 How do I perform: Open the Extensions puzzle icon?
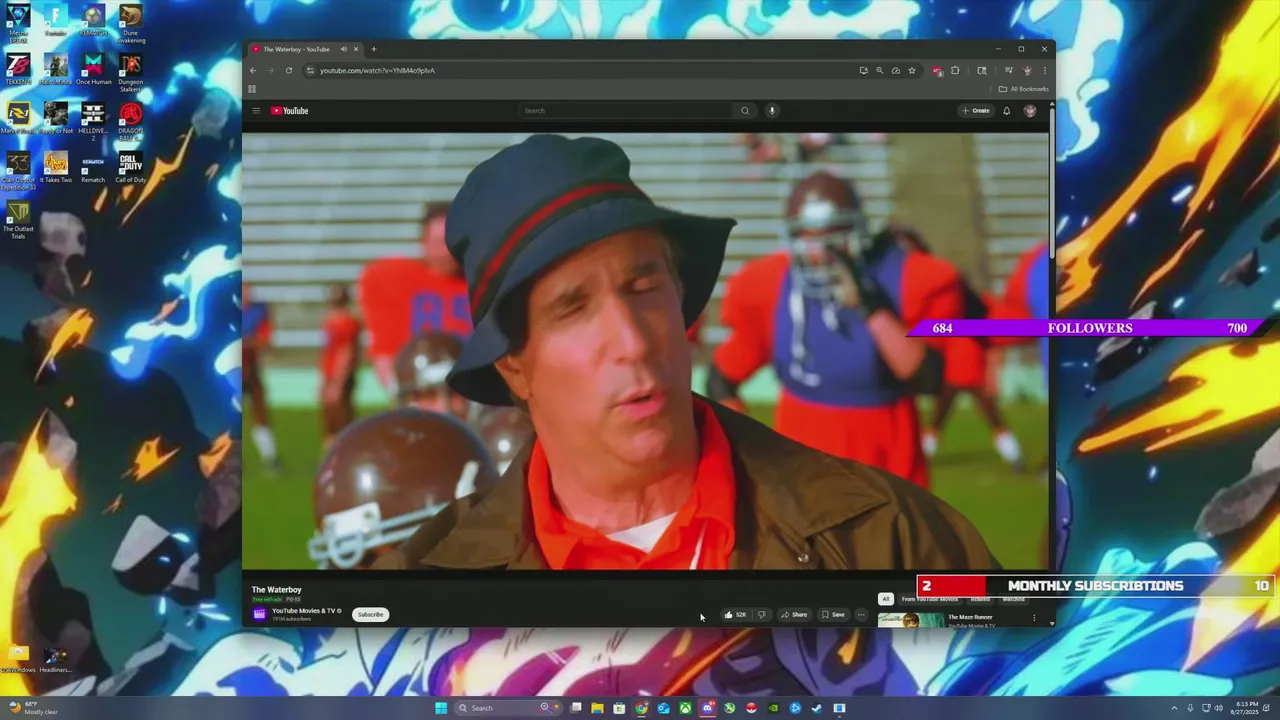(955, 70)
